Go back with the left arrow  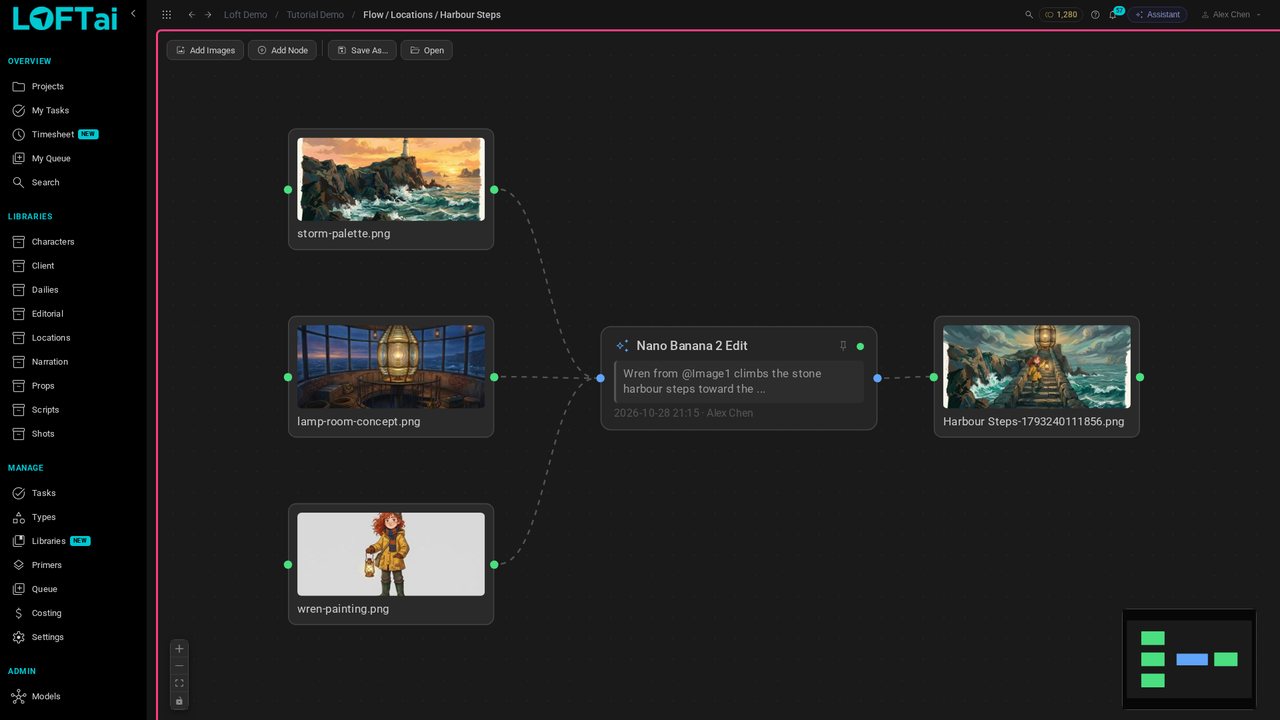192,15
